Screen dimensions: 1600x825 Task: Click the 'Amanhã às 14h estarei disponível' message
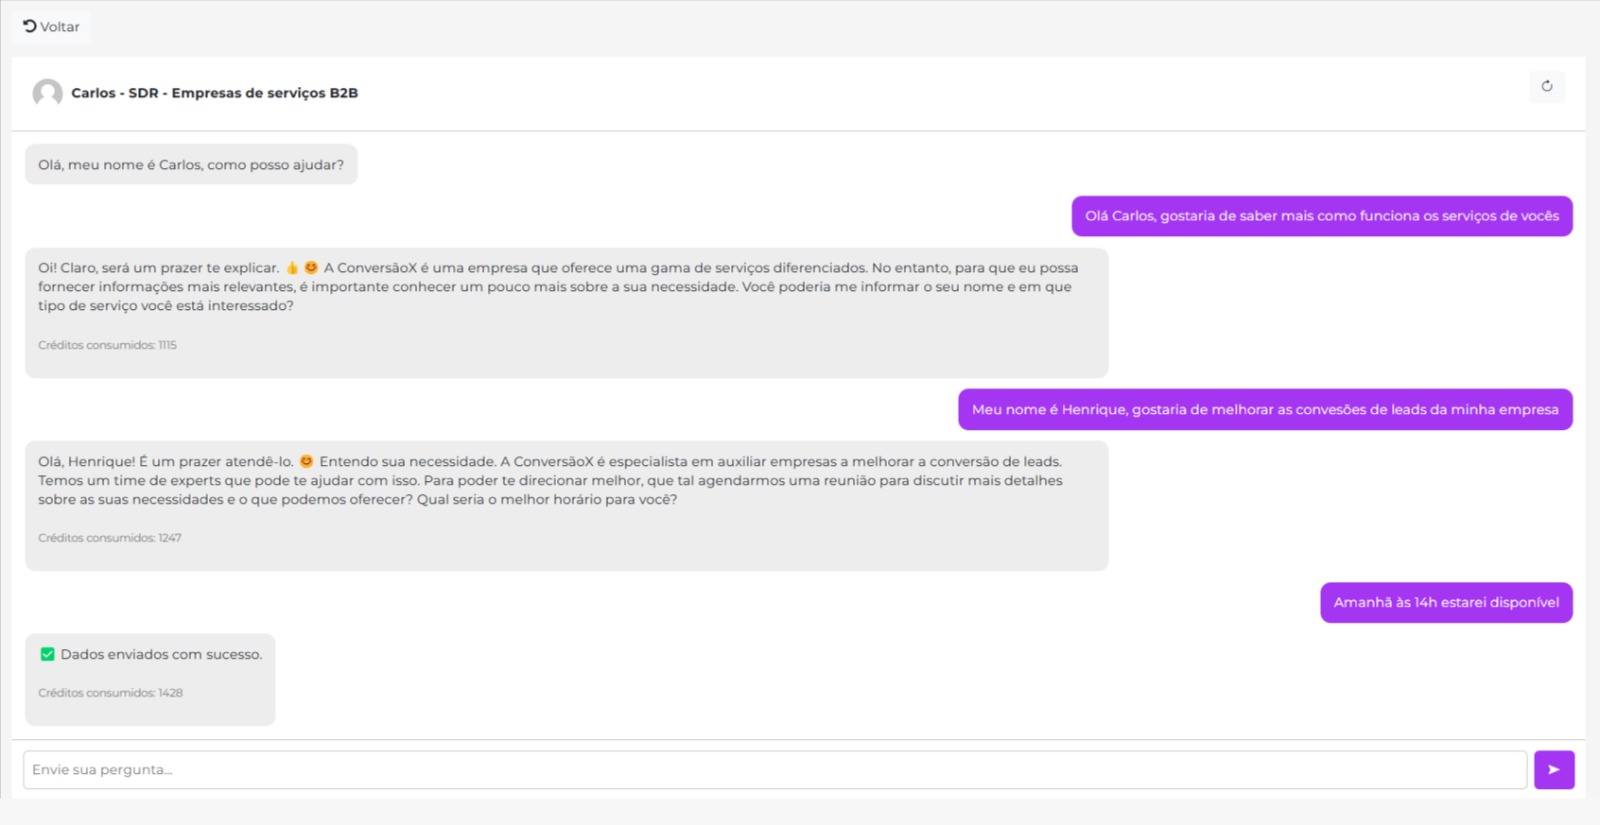pos(1445,602)
